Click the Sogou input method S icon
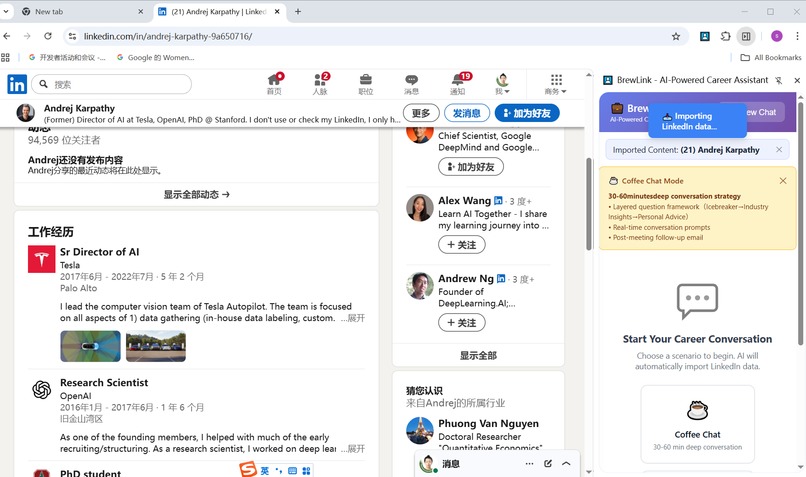 pyautogui.click(x=248, y=469)
